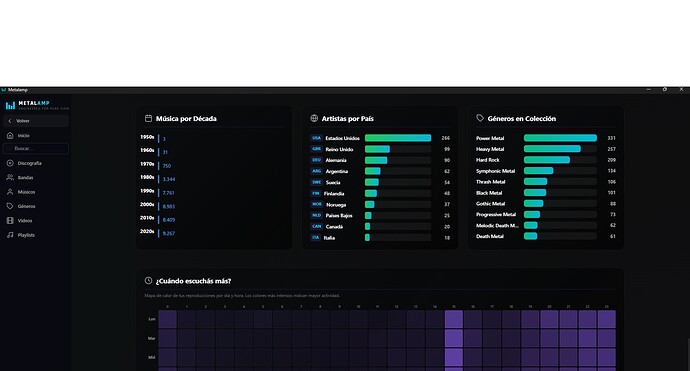Click the tag icon beside Géneros in sidebar
The image size is (690, 371).
click(x=10, y=206)
